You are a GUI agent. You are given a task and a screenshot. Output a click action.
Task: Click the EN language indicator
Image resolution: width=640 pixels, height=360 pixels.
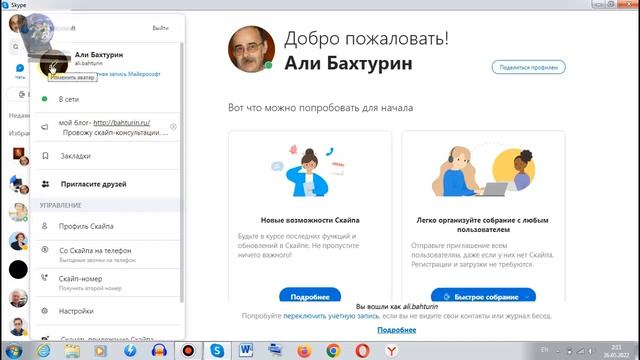click(544, 350)
